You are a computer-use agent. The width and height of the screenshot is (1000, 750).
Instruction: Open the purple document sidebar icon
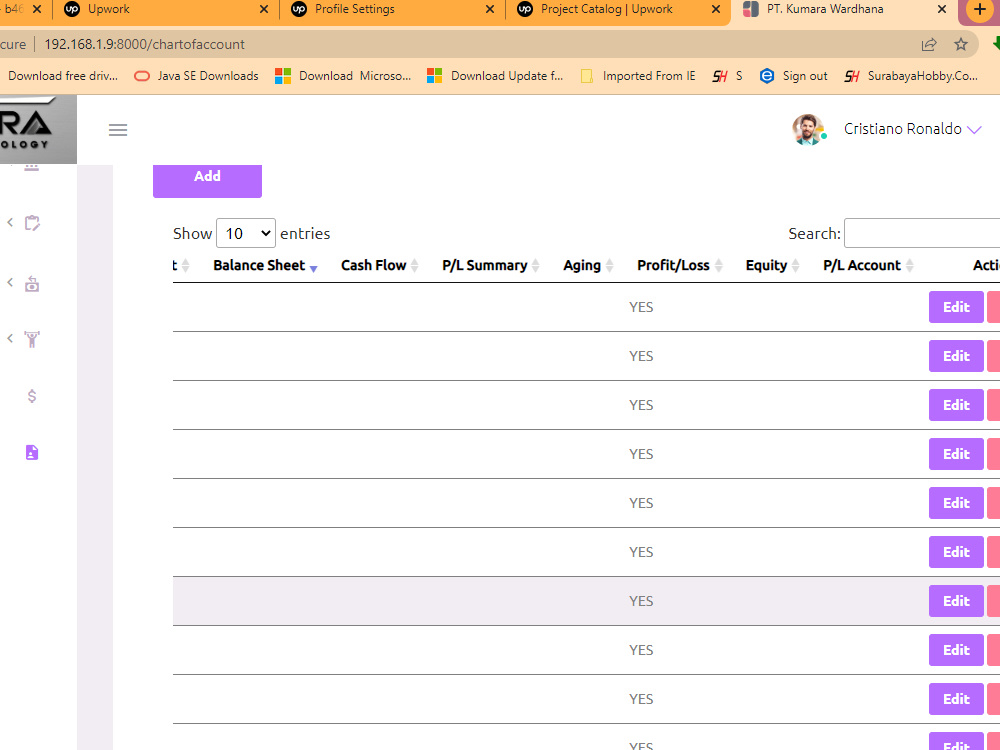coord(32,452)
